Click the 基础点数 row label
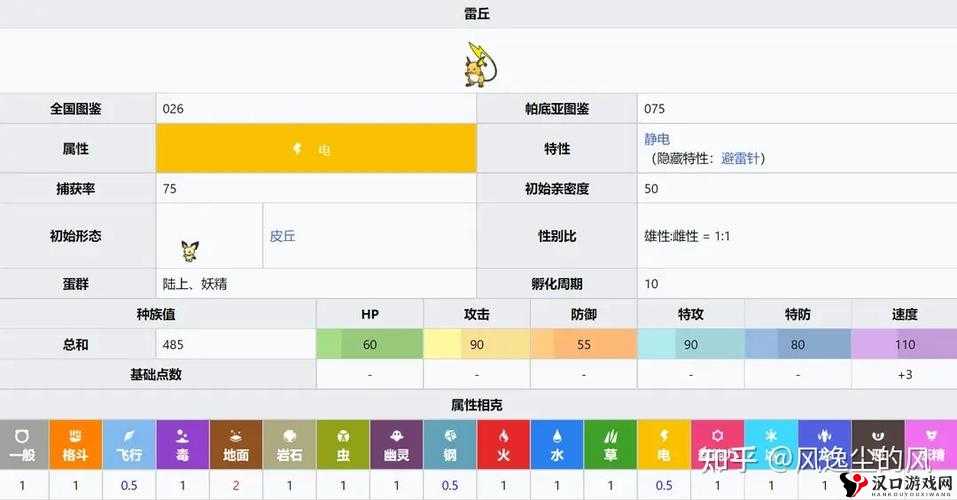This screenshot has height=500, width=957. click(x=157, y=374)
